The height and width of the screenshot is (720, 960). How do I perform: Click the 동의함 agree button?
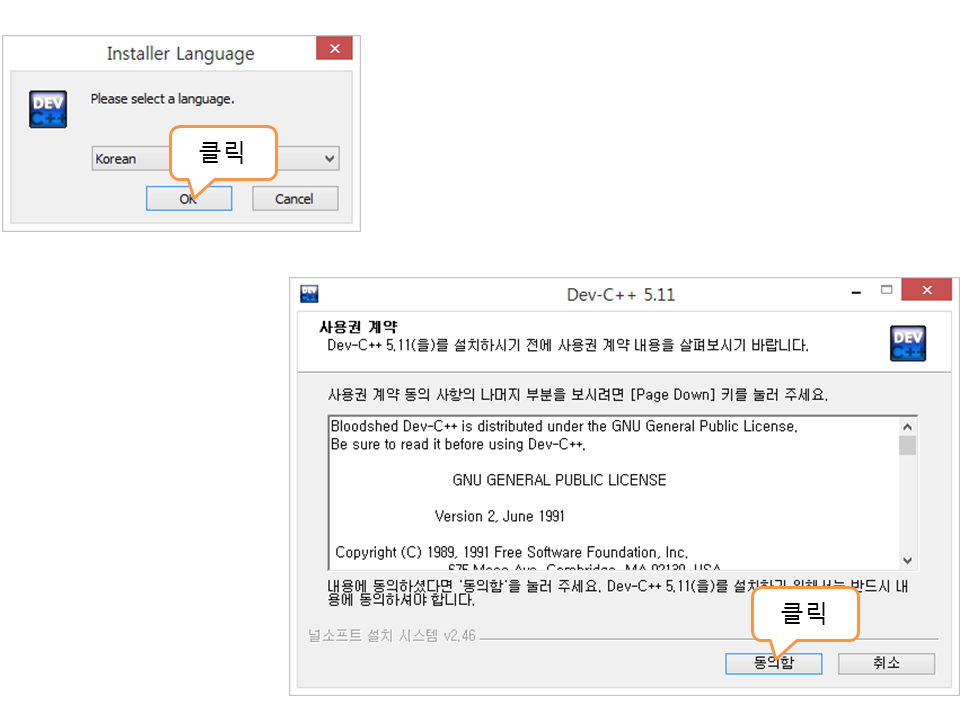tap(773, 663)
